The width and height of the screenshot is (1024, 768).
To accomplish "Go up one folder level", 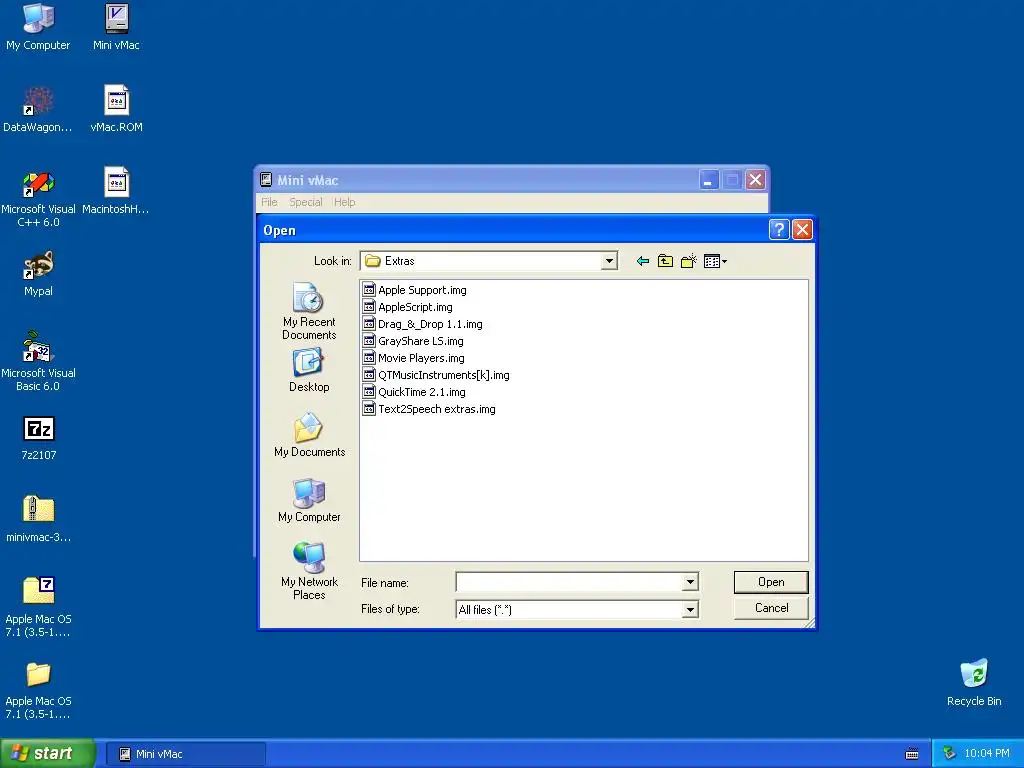I will 665,261.
